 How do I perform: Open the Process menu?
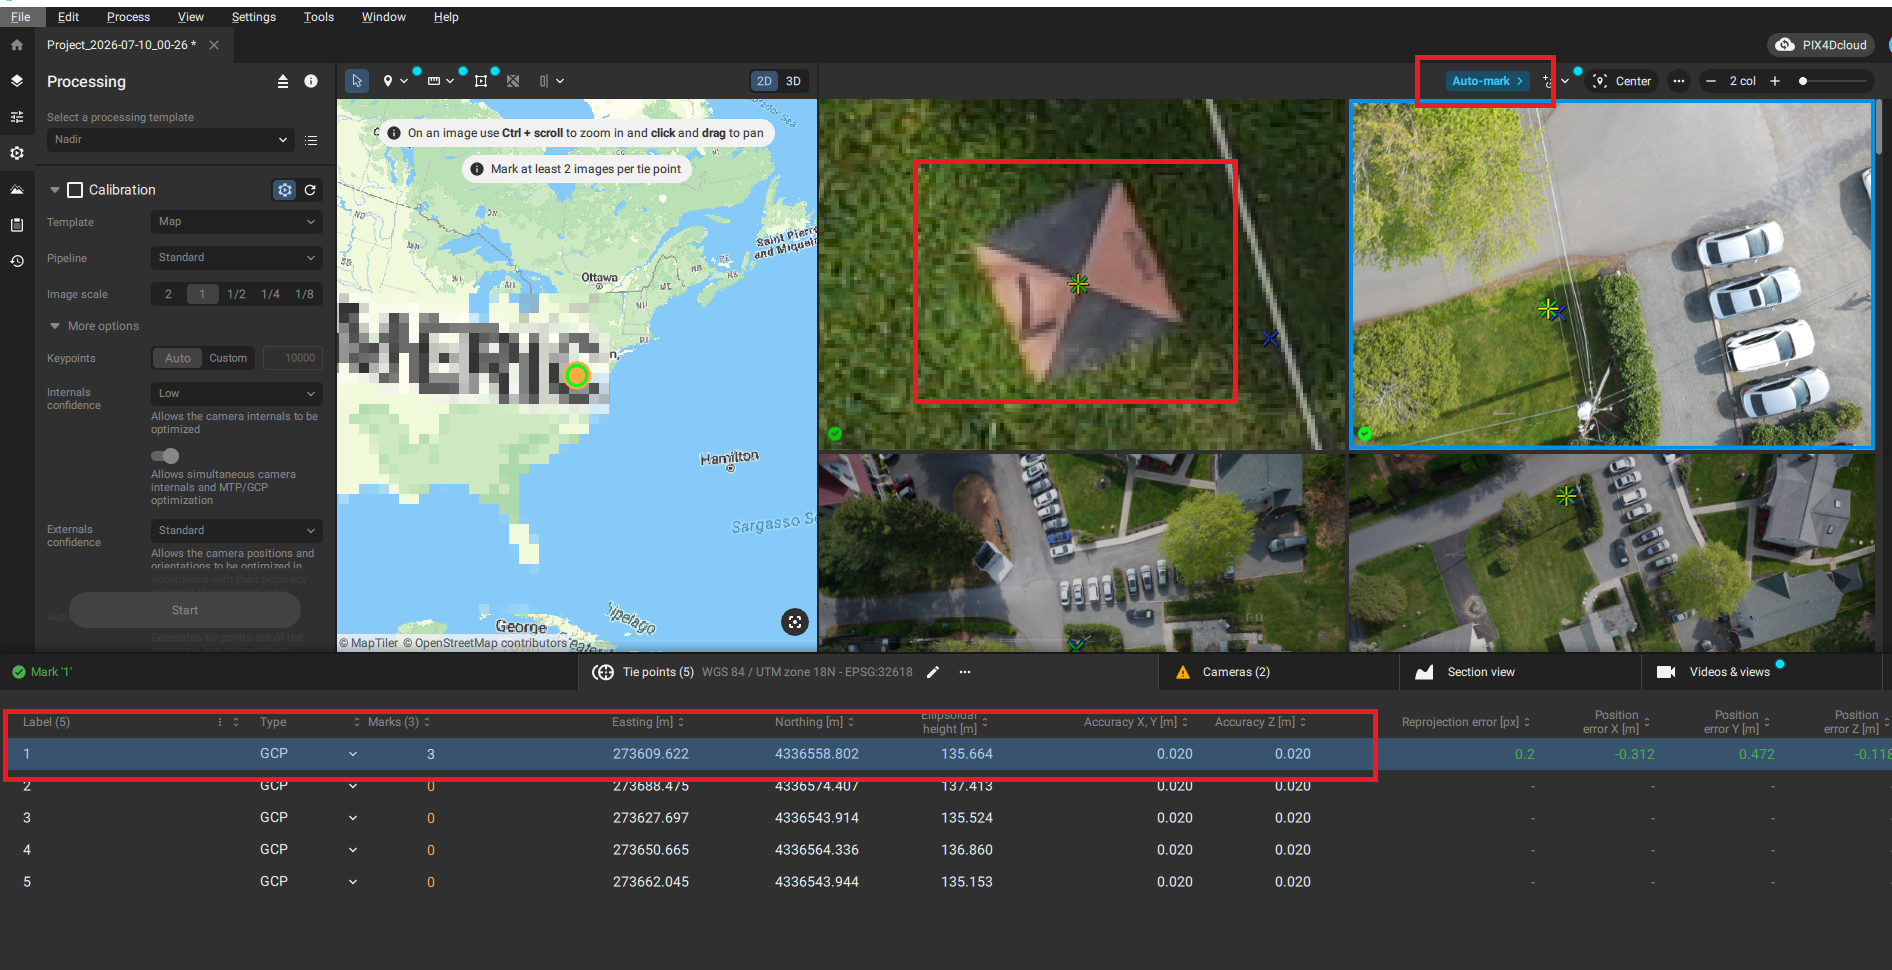pyautogui.click(x=128, y=17)
